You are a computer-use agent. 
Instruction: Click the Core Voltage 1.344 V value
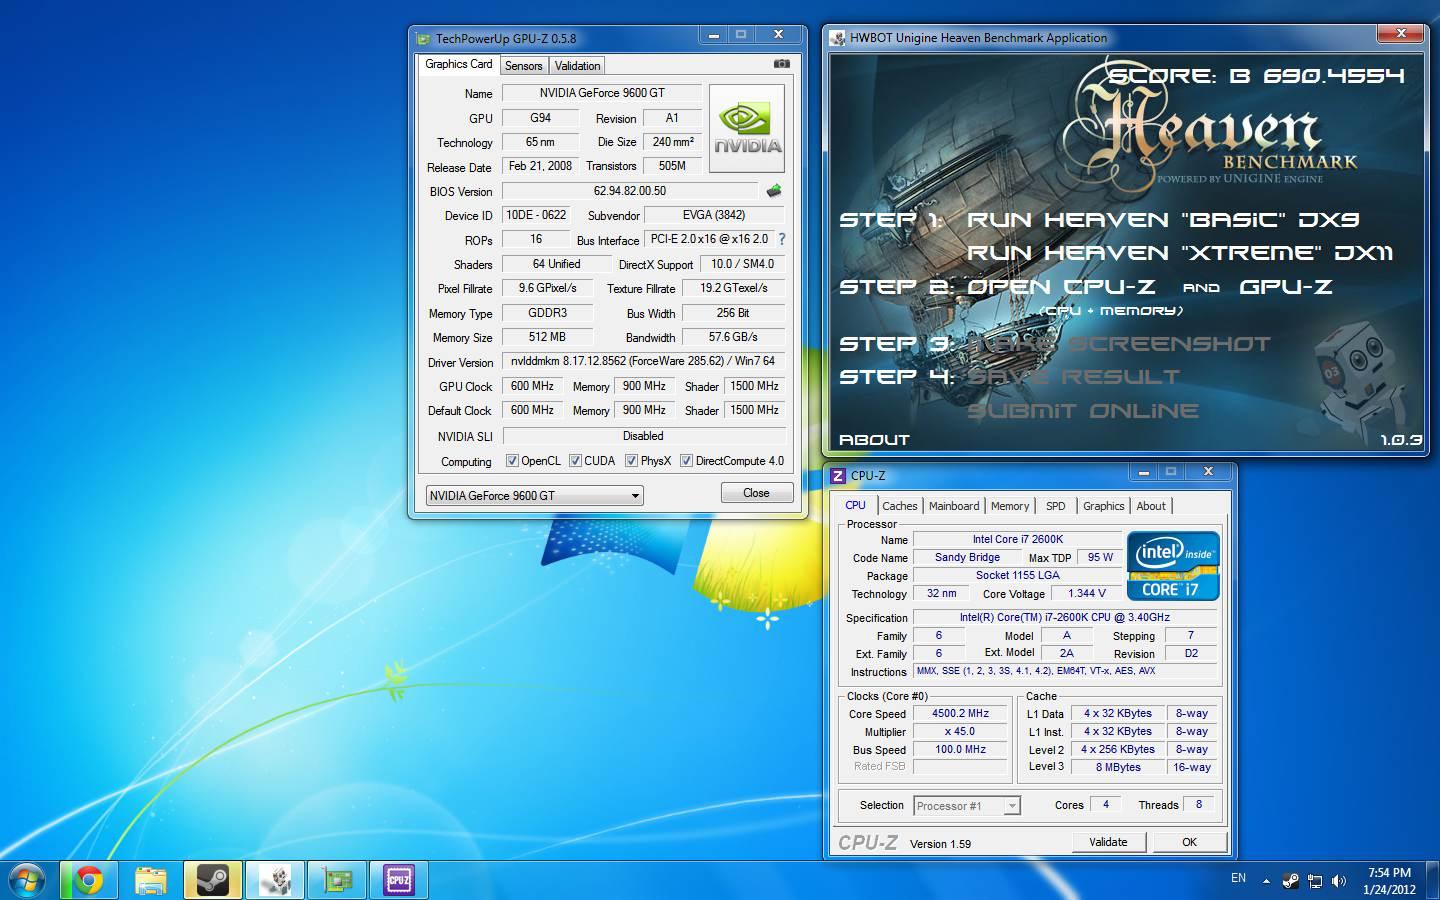click(x=1086, y=593)
